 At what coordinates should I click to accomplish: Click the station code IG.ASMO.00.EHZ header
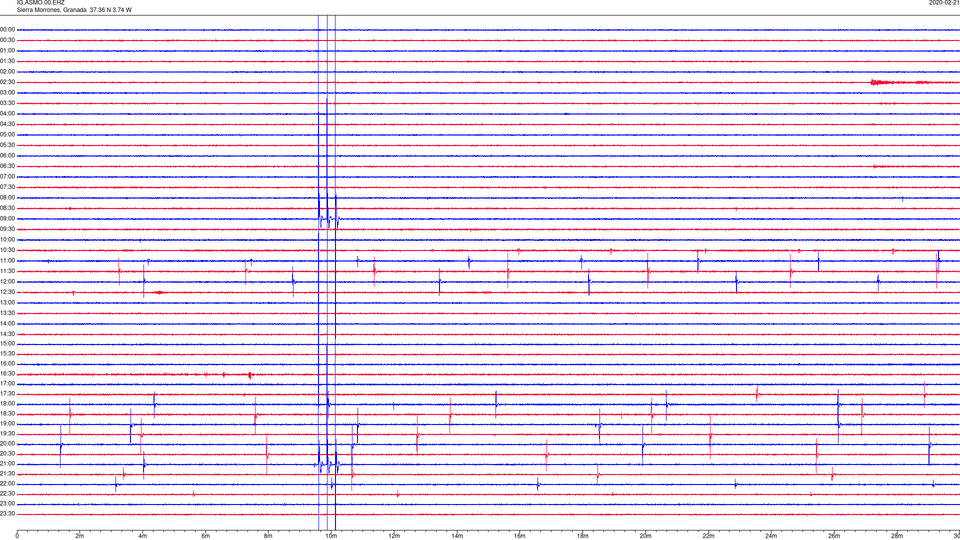point(40,3)
